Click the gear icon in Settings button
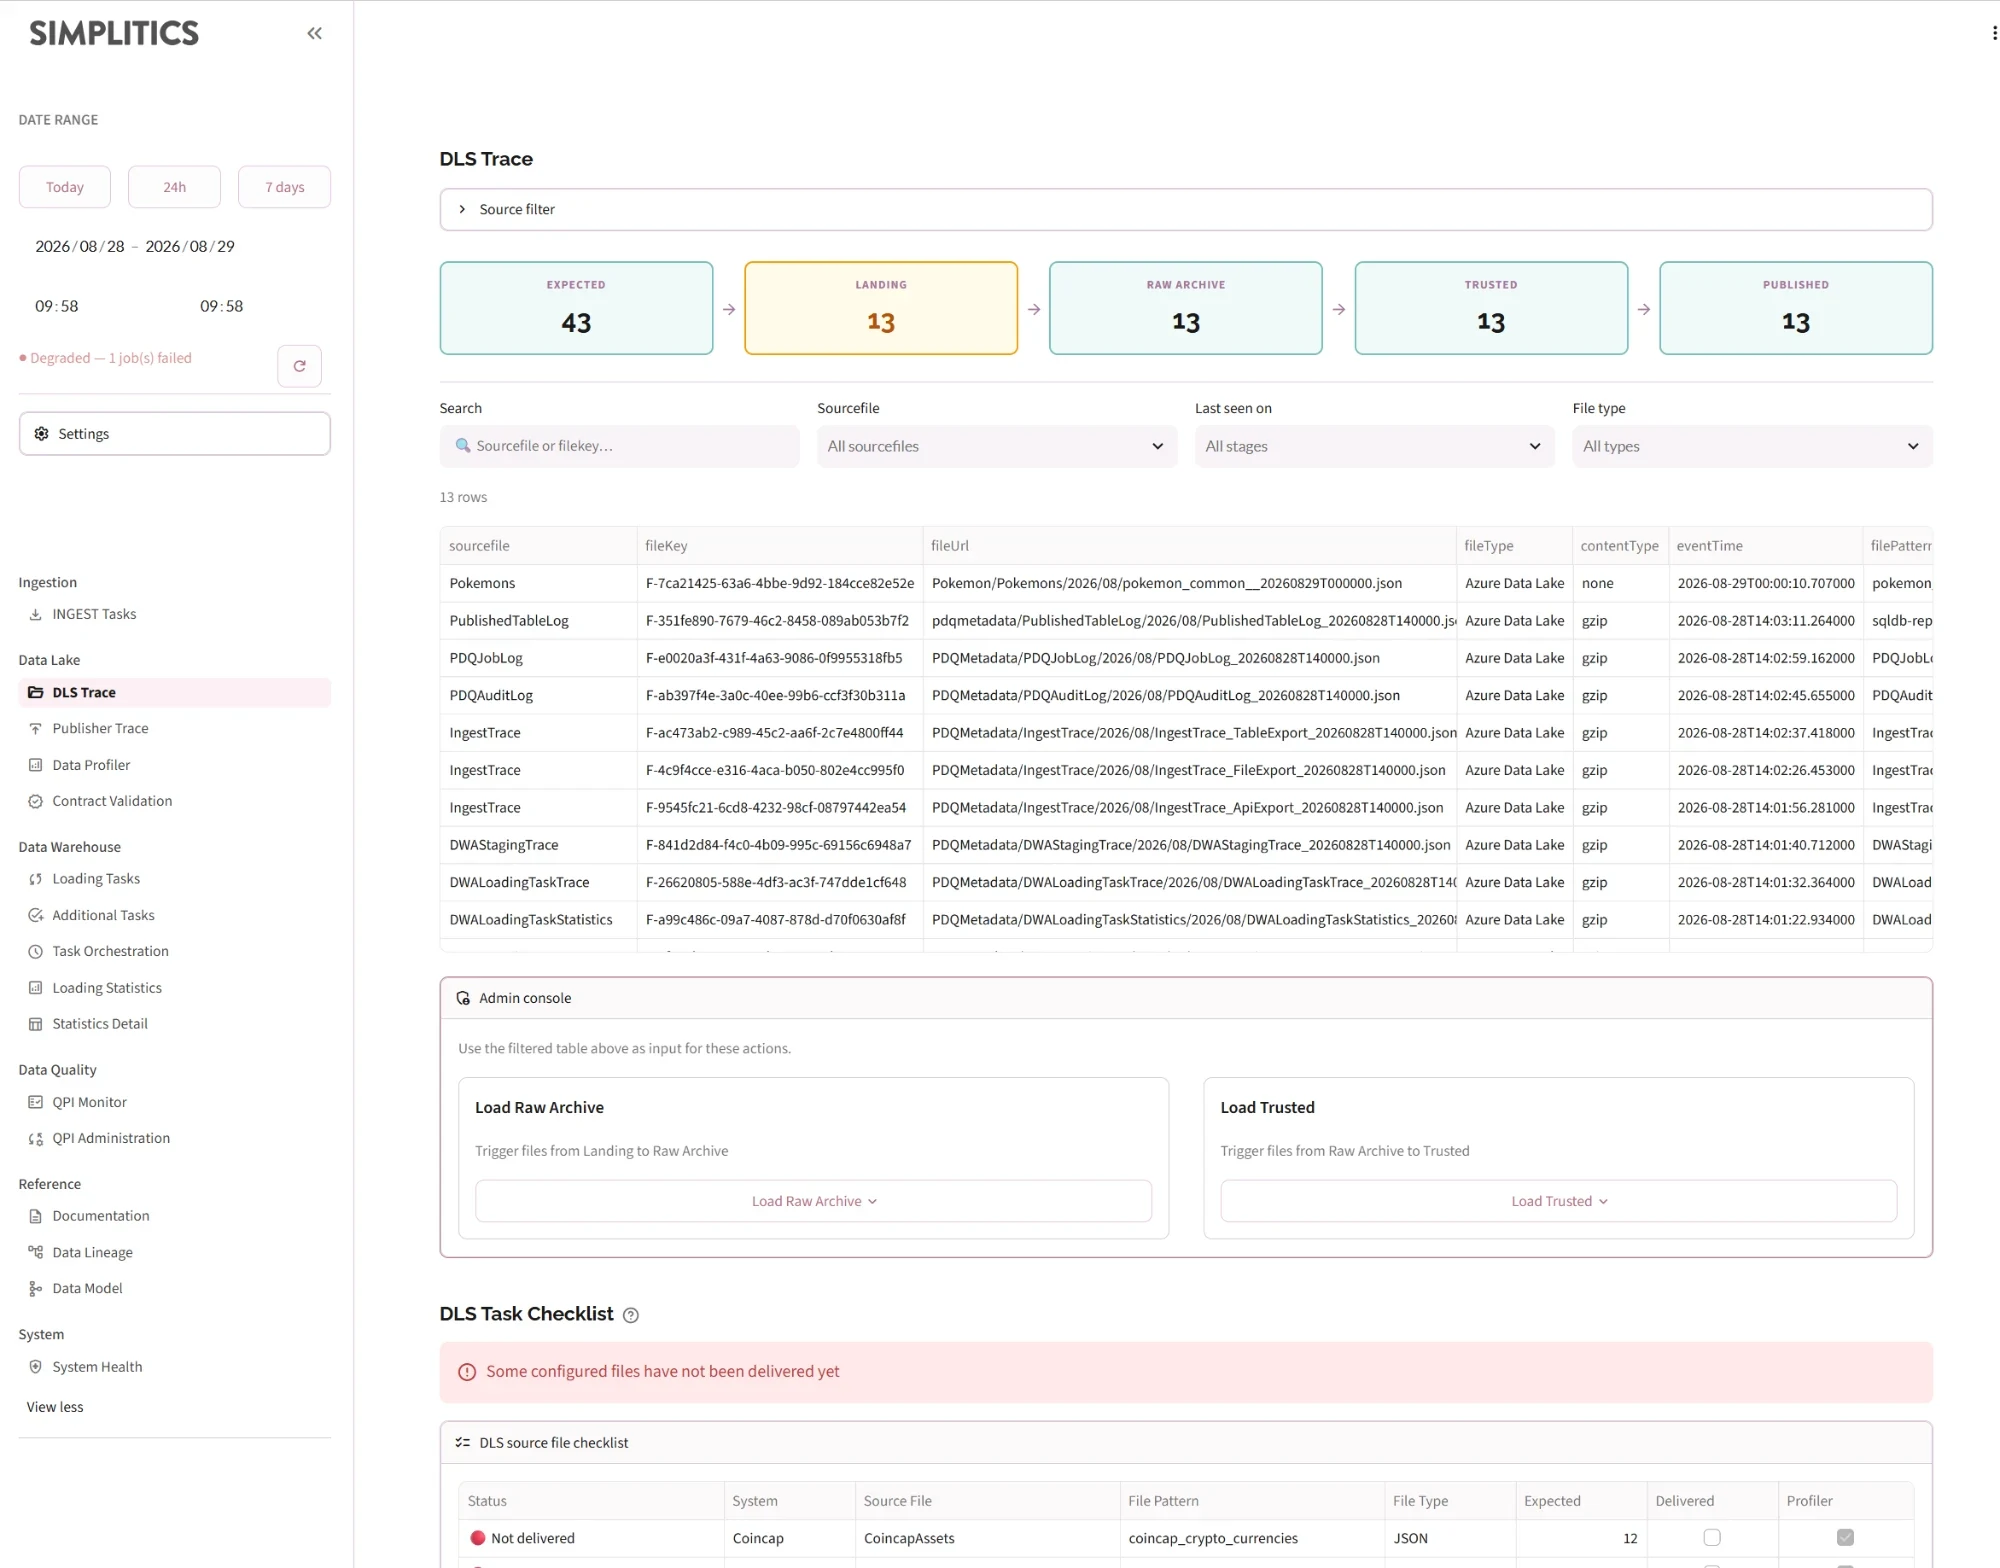This screenshot has width=2000, height=1568. click(x=41, y=434)
